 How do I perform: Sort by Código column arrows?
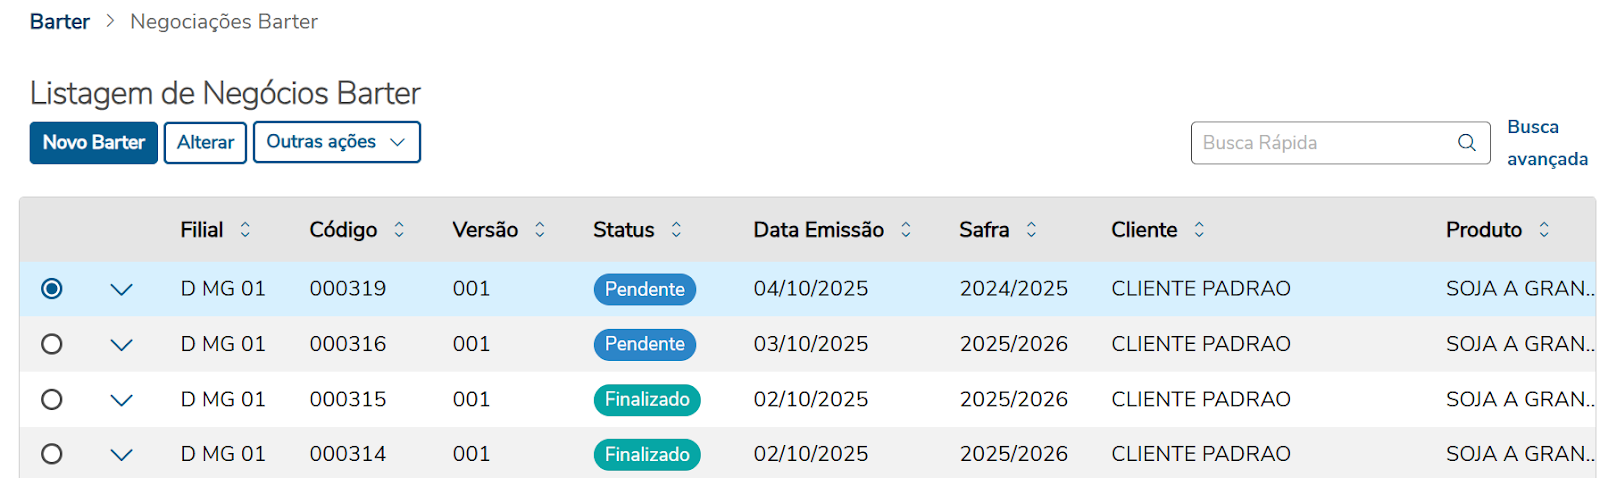pyautogui.click(x=399, y=230)
